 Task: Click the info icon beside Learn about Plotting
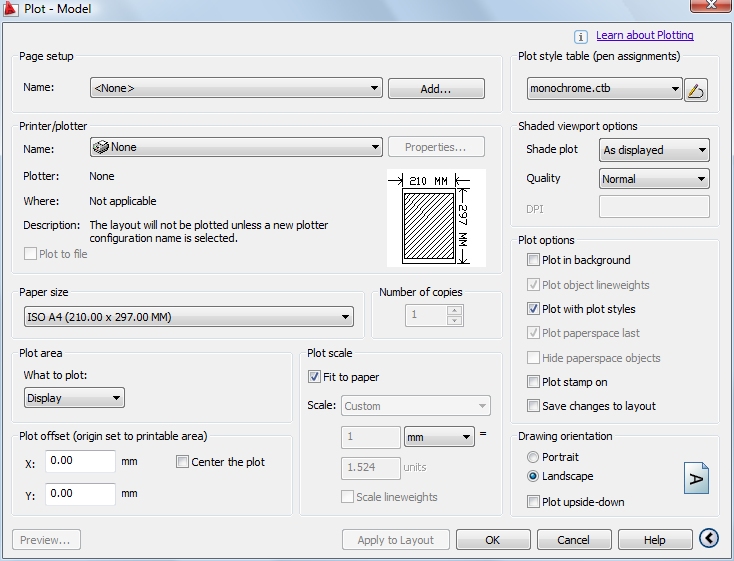[x=580, y=37]
